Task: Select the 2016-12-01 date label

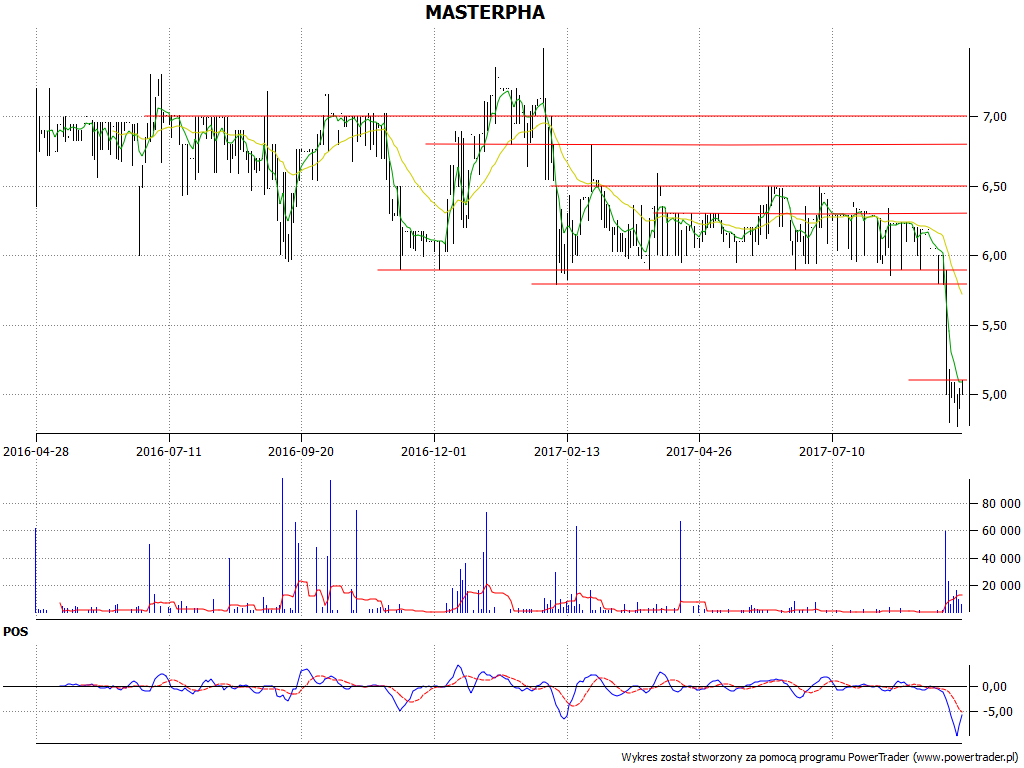Action: 434,451
